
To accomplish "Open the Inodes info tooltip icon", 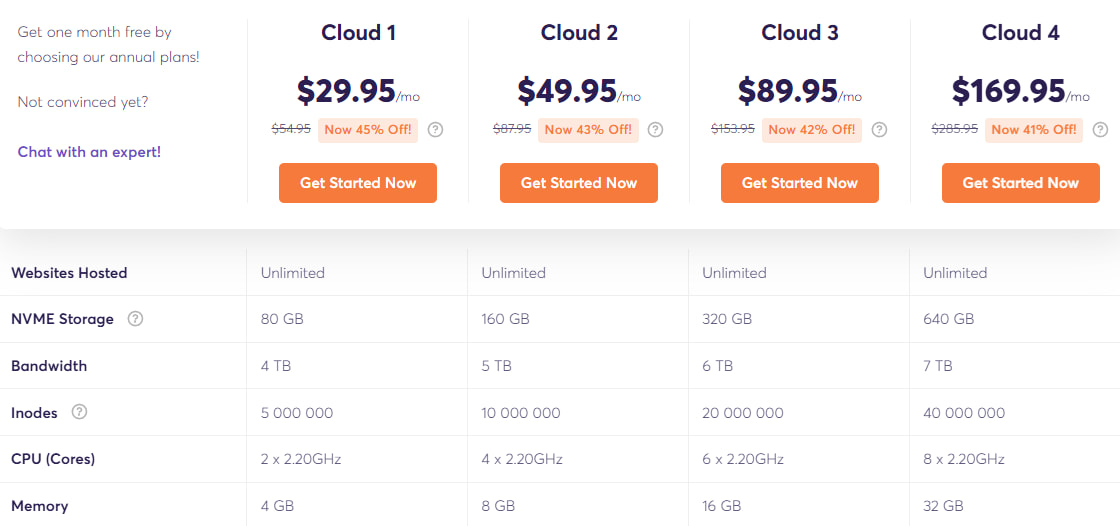I will click(80, 412).
